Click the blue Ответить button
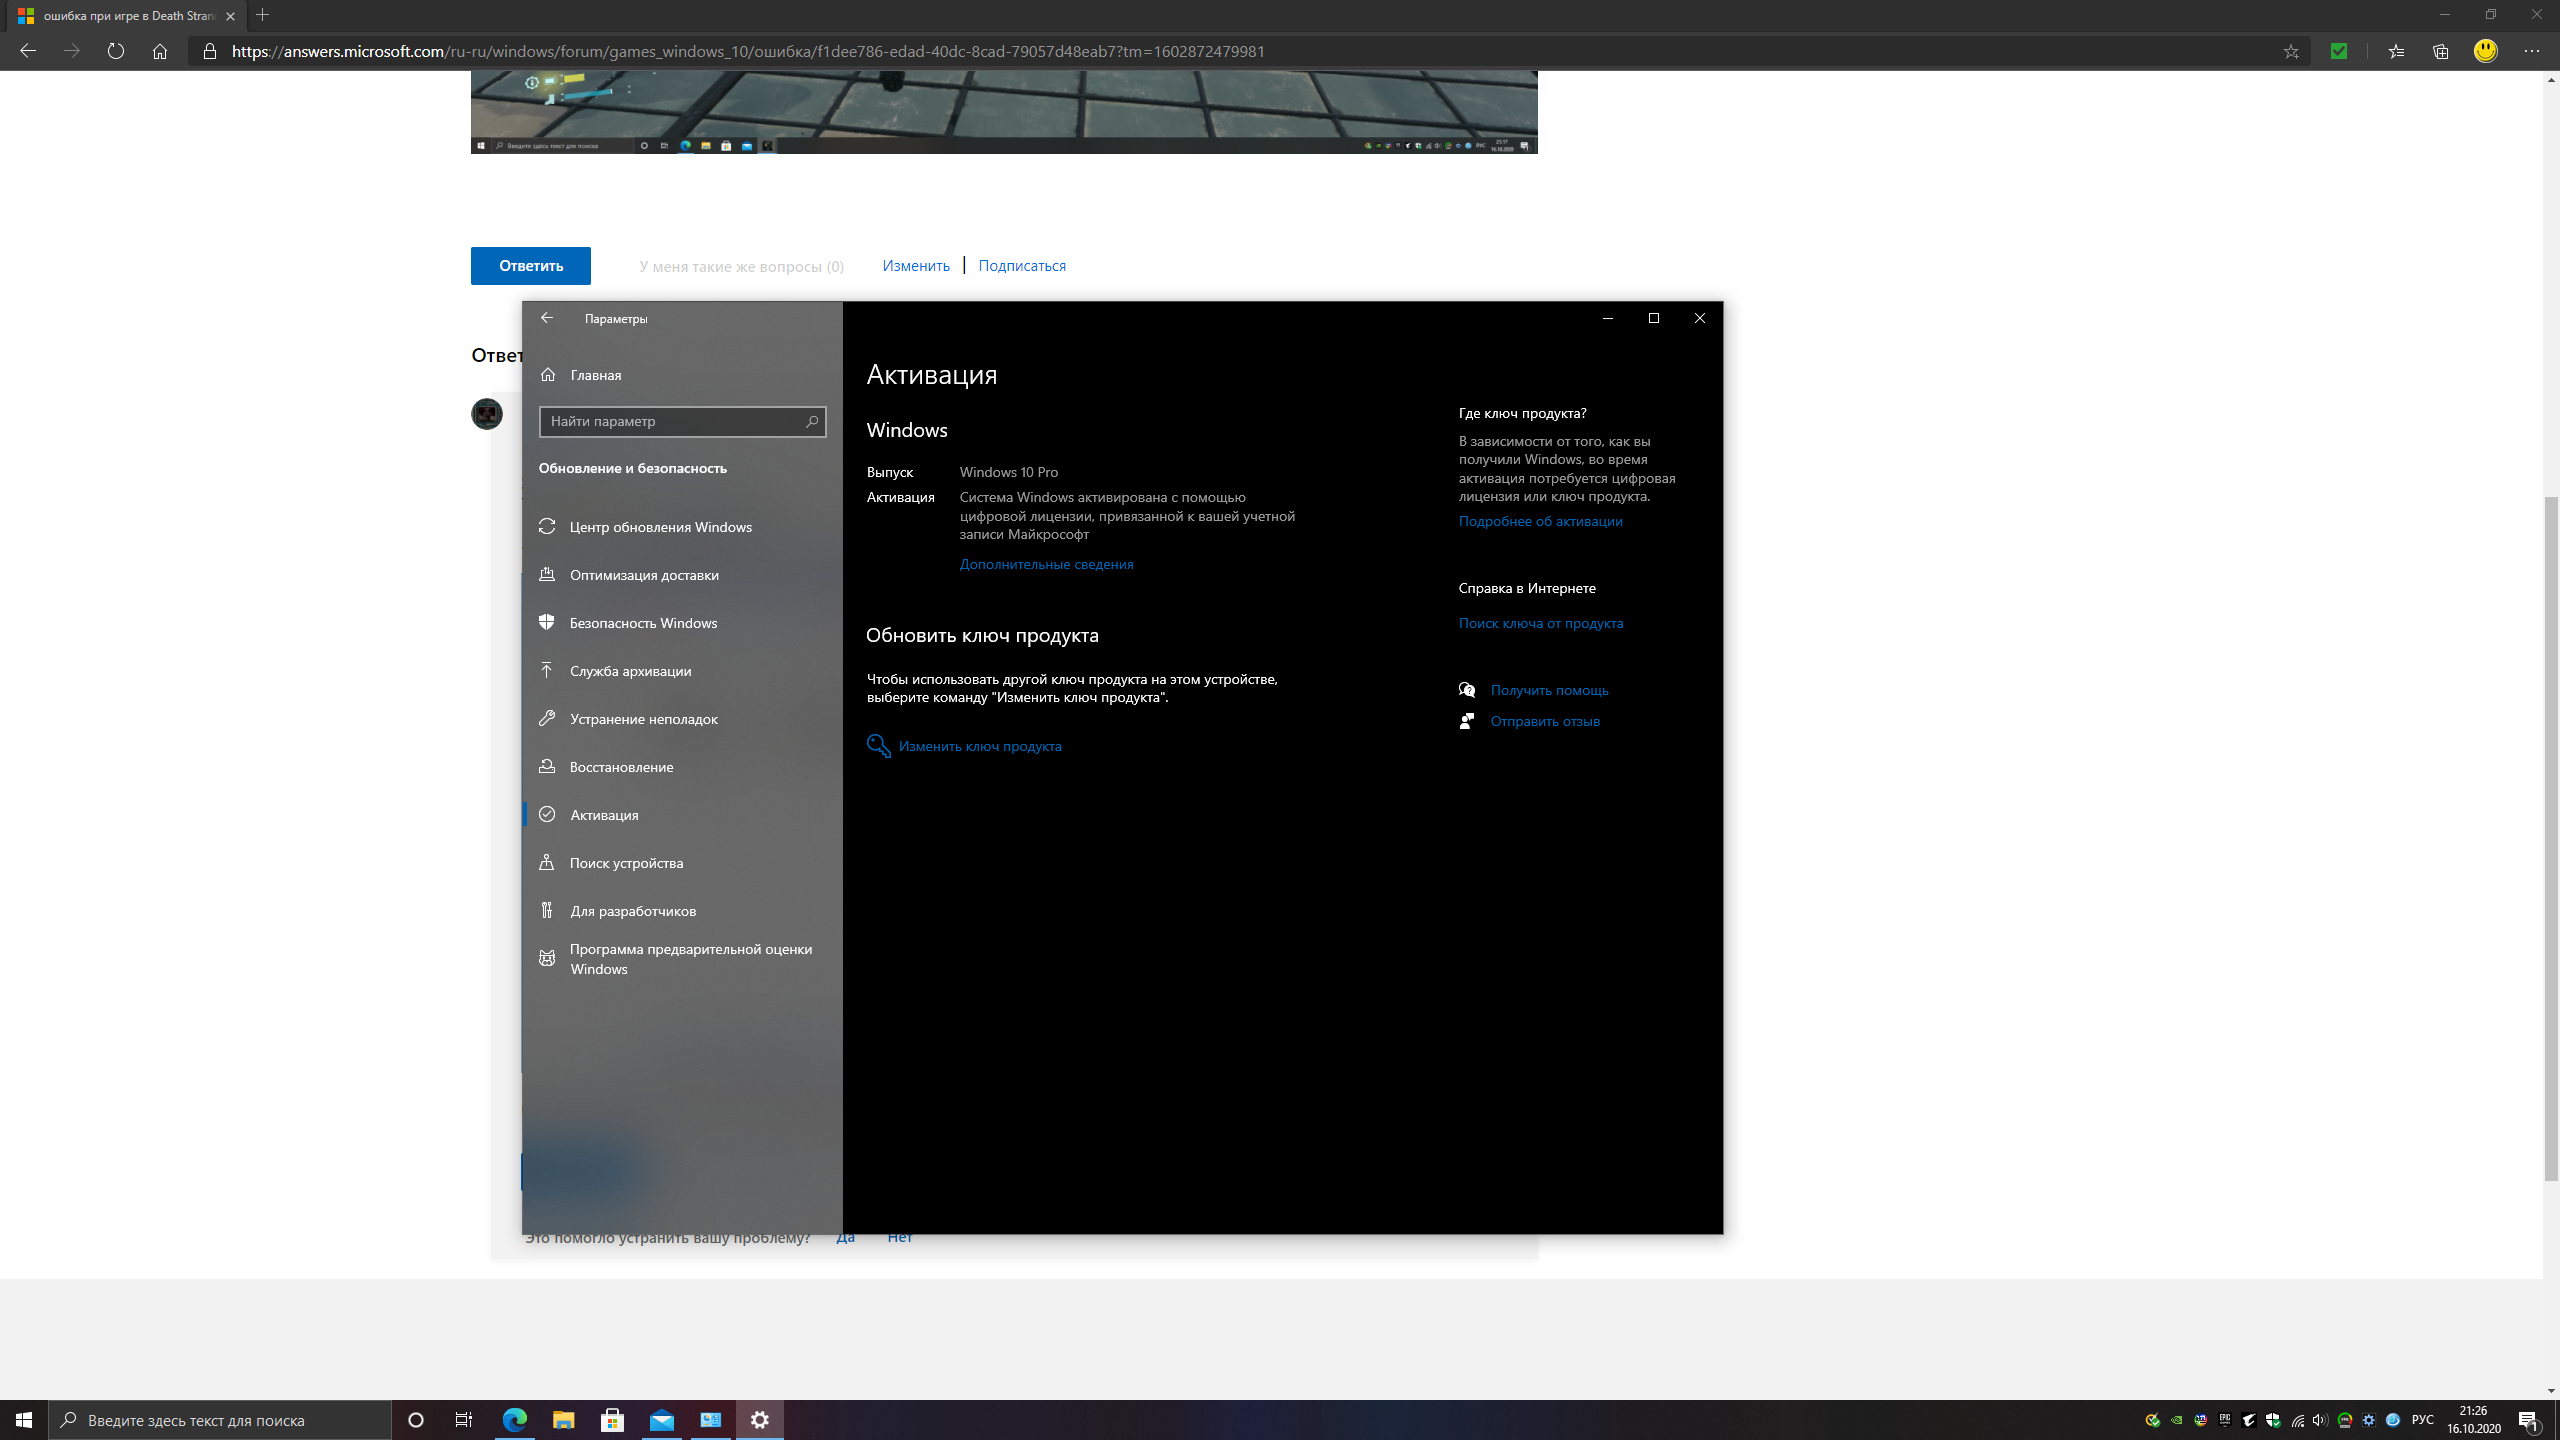Viewport: 2560px width, 1440px height. tap(531, 266)
